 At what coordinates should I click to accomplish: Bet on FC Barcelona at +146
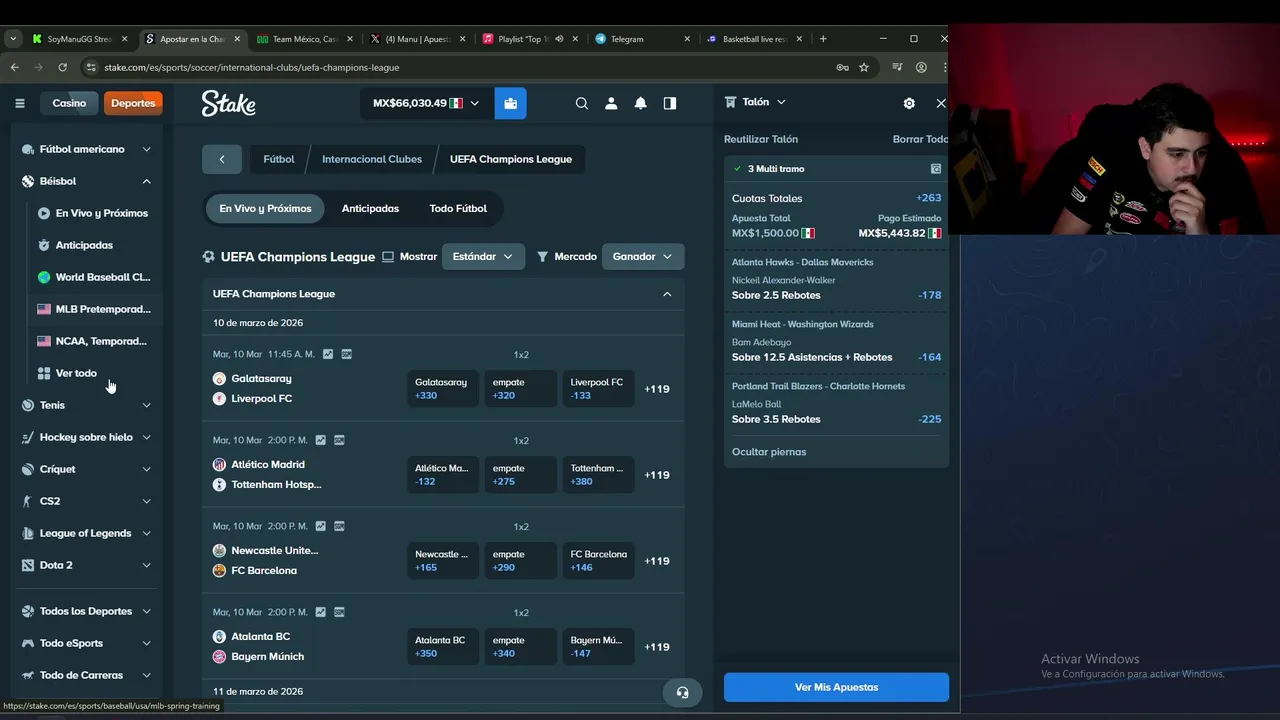click(598, 561)
